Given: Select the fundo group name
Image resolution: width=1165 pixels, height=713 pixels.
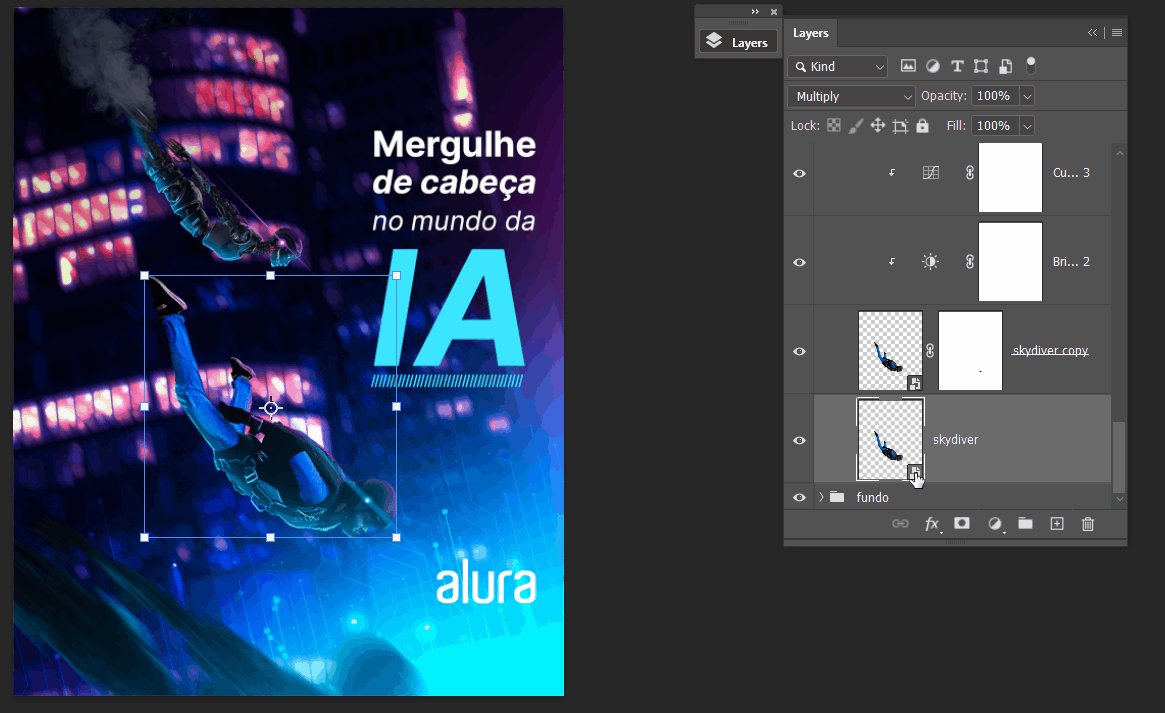Looking at the screenshot, I should 872,498.
